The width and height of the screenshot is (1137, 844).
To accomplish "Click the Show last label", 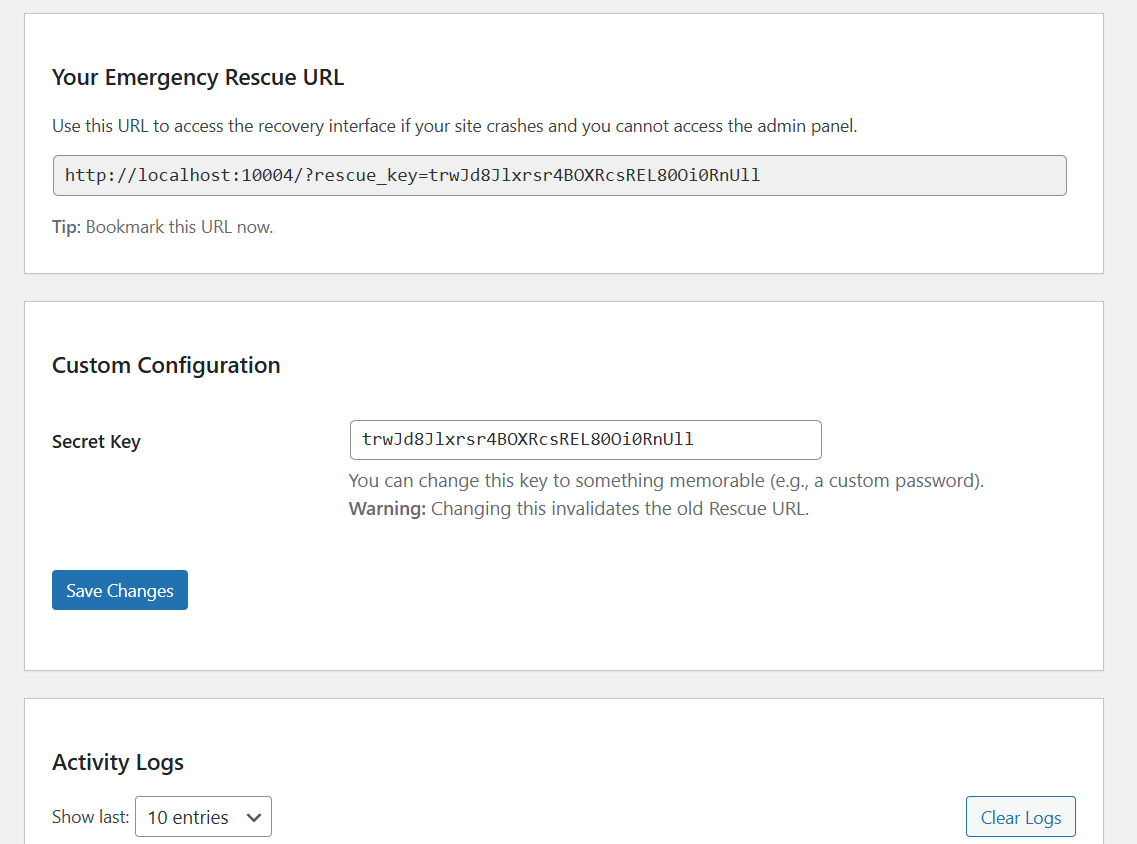I will 89,816.
